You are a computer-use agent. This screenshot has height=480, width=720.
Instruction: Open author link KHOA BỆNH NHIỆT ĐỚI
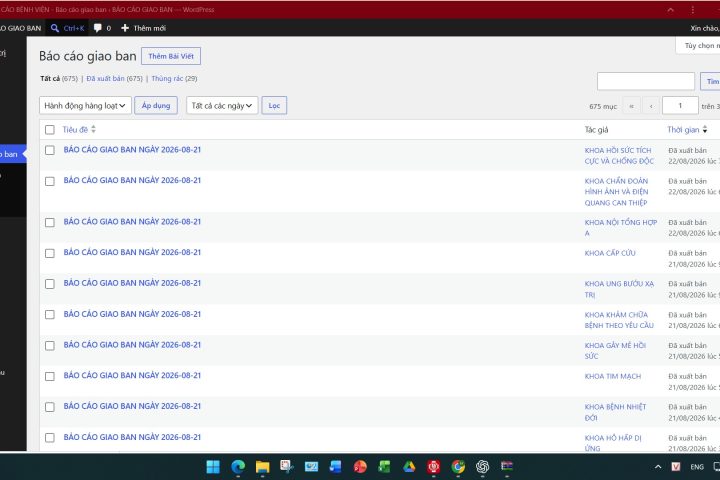[x=615, y=412]
